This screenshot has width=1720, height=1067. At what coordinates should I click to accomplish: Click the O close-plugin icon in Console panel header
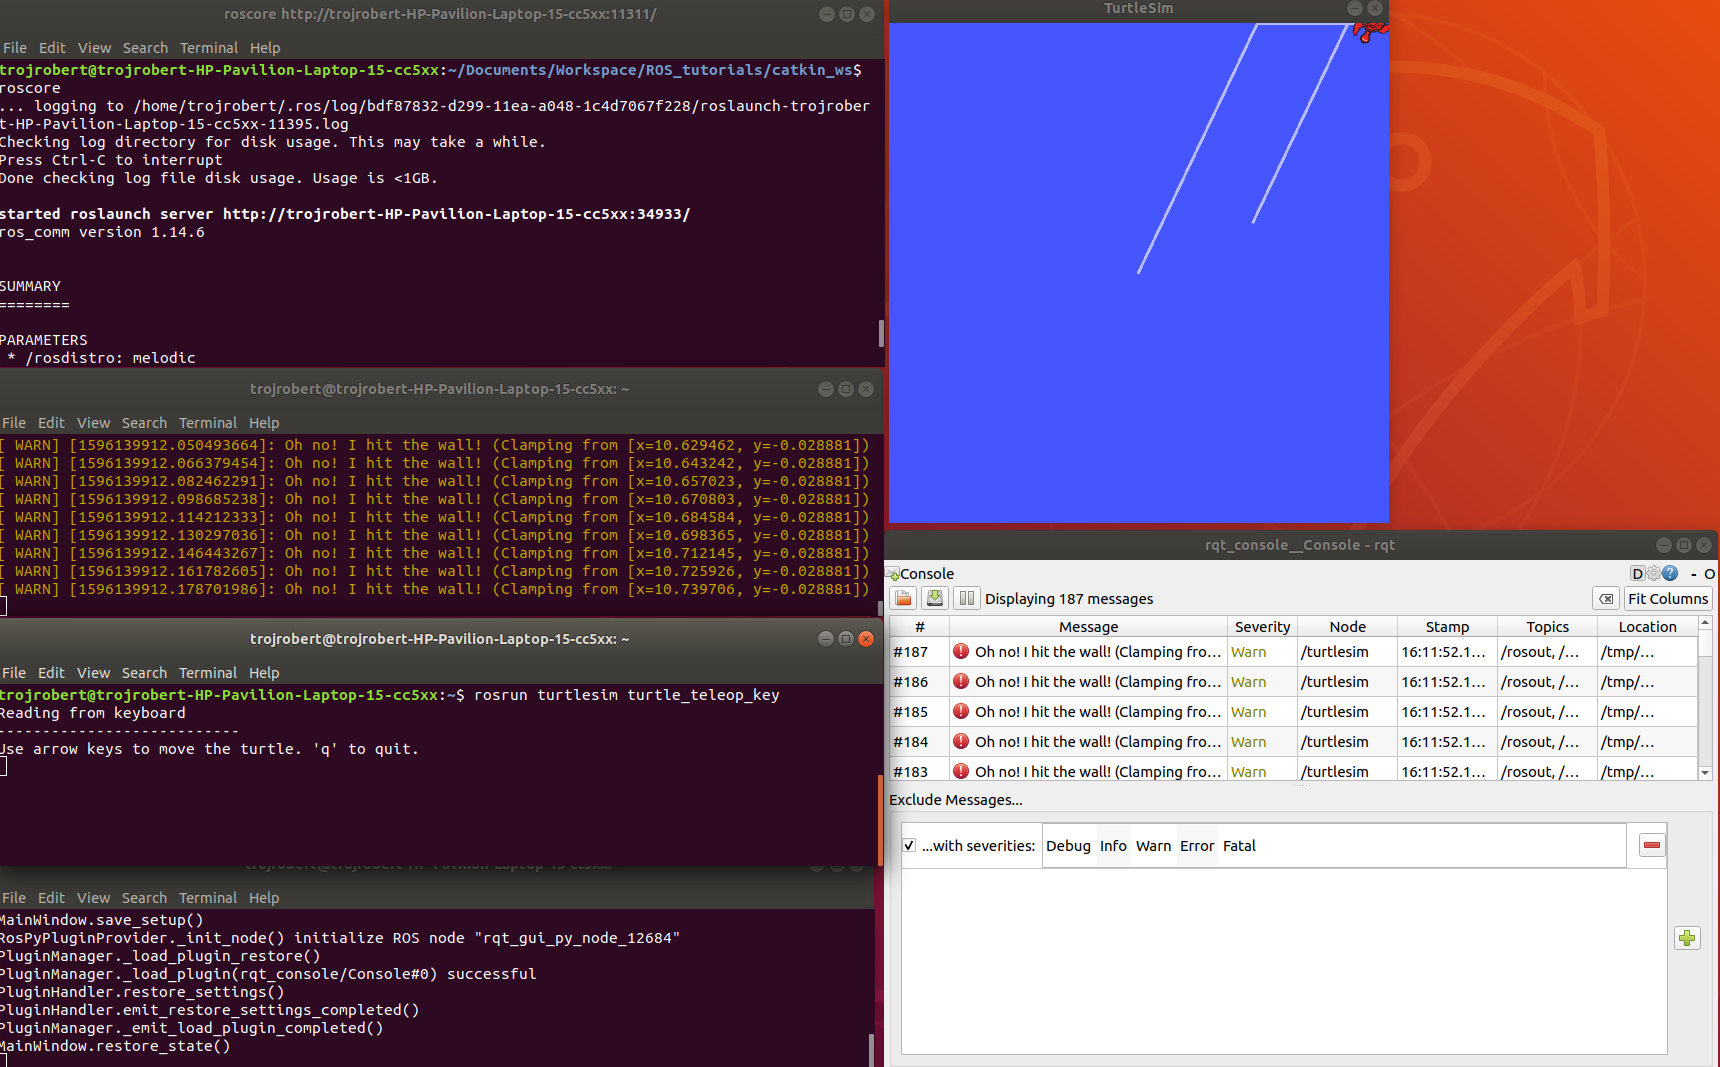tap(1709, 574)
